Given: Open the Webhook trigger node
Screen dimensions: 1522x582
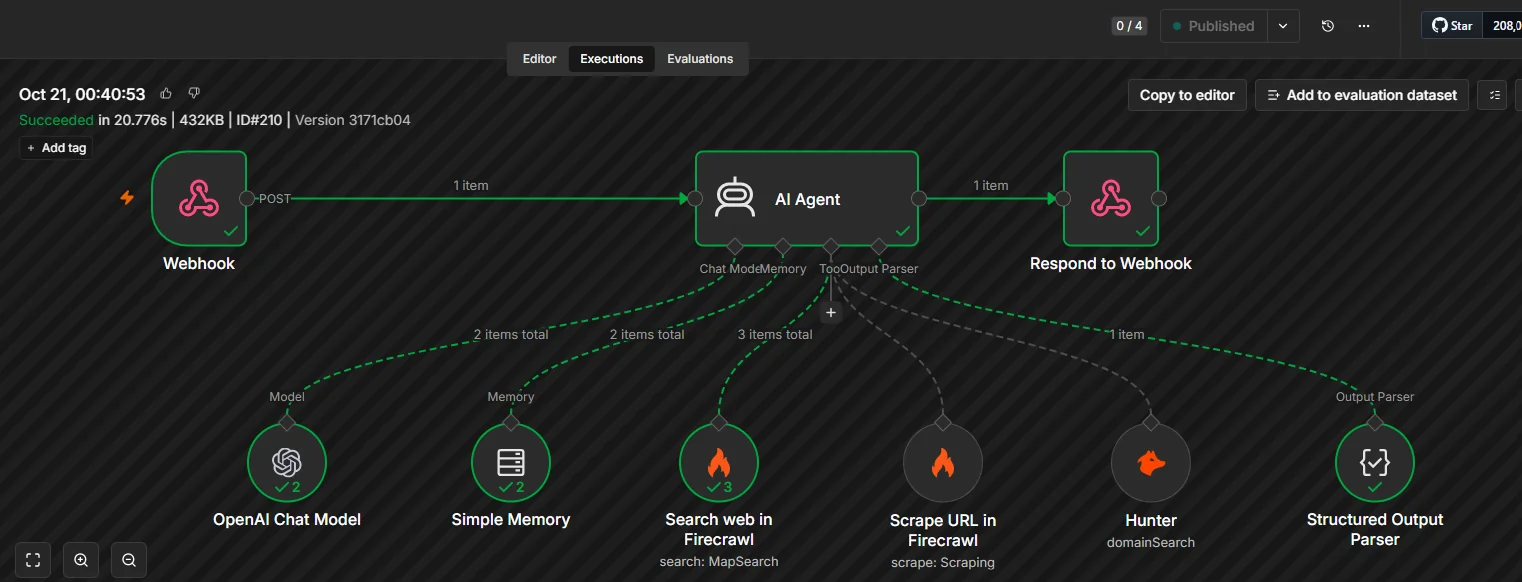Looking at the screenshot, I should 199,198.
